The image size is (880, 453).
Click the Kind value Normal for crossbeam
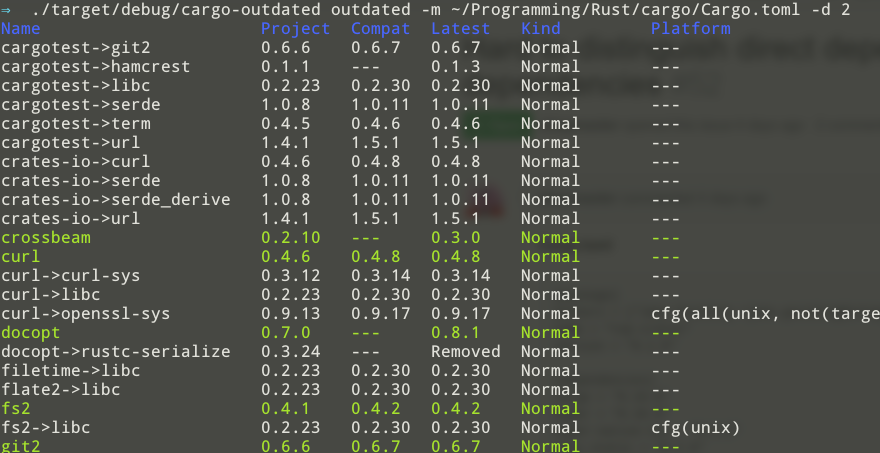pyautogui.click(x=551, y=238)
